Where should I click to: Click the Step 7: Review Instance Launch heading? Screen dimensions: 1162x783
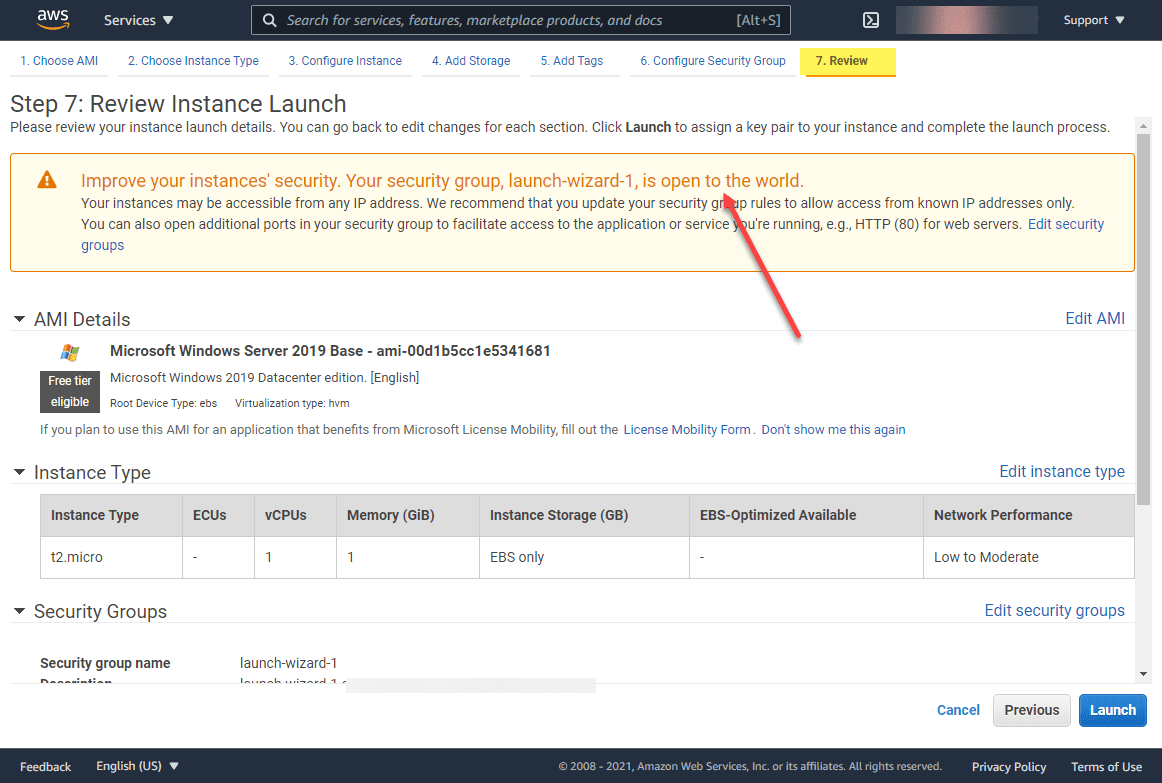pos(178,104)
